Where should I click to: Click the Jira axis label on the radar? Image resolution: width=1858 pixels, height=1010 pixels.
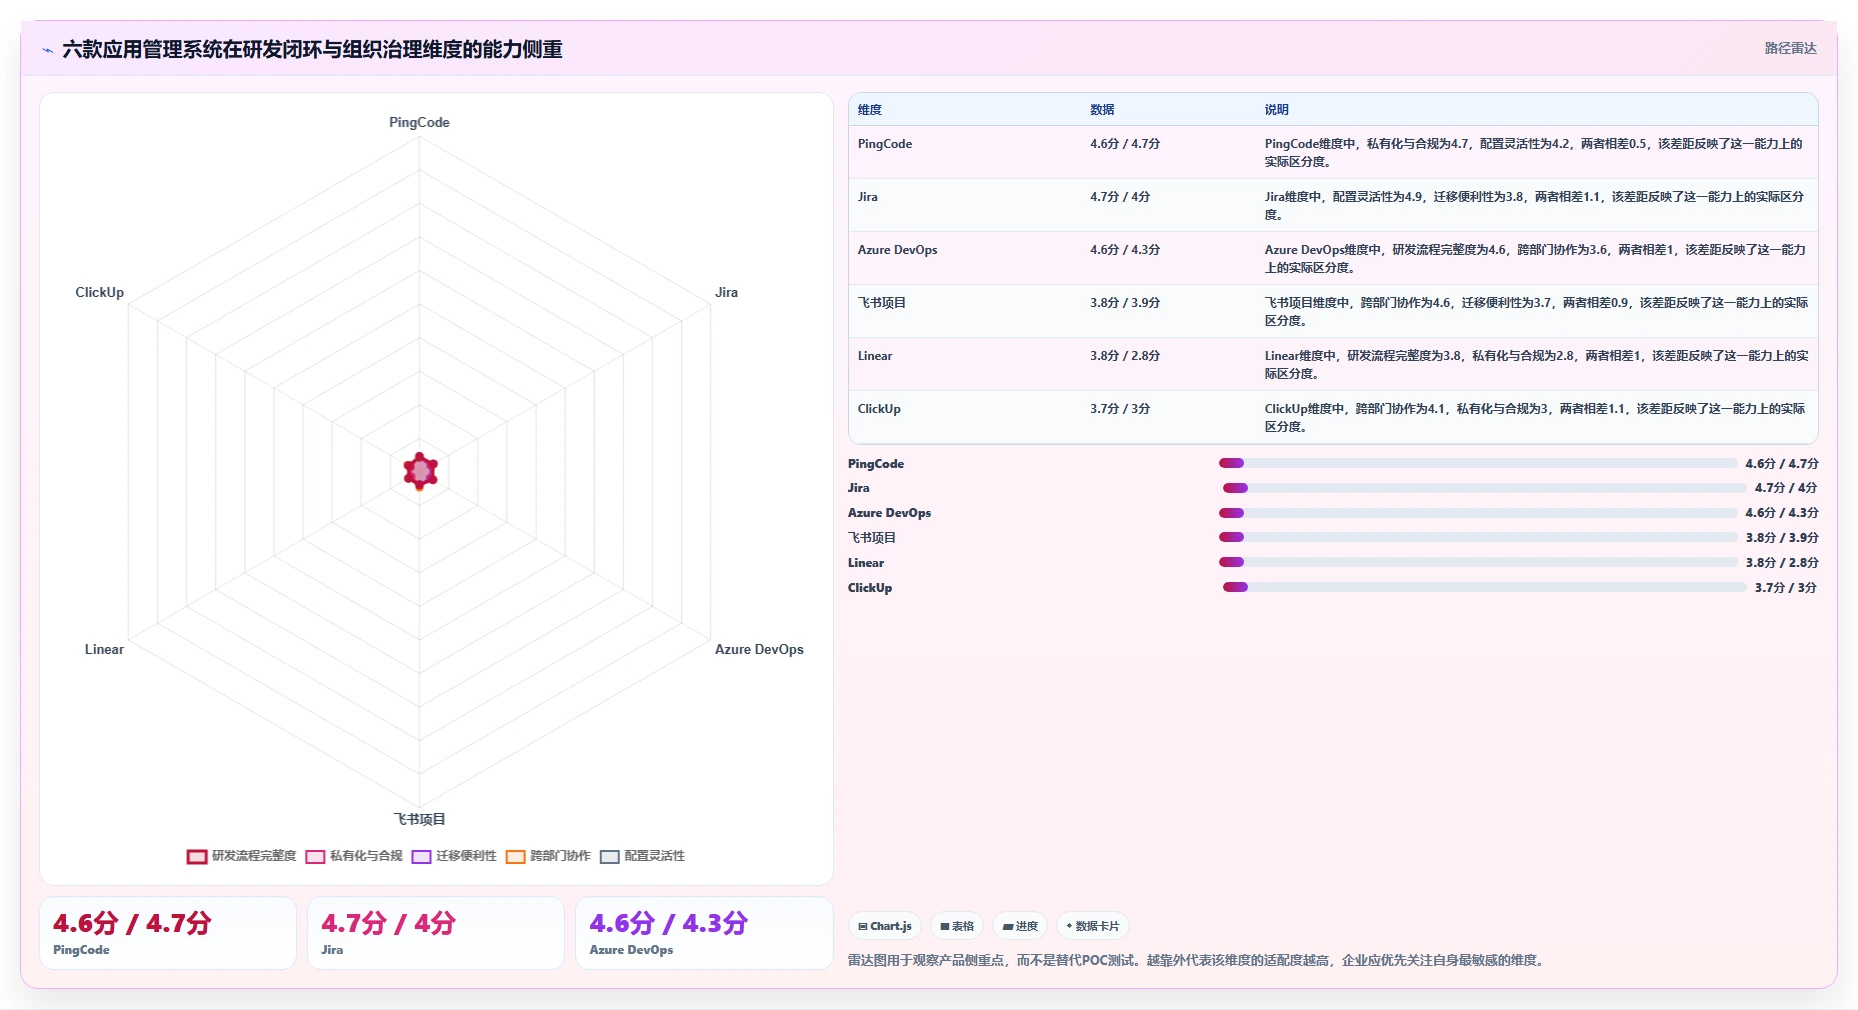tap(726, 292)
